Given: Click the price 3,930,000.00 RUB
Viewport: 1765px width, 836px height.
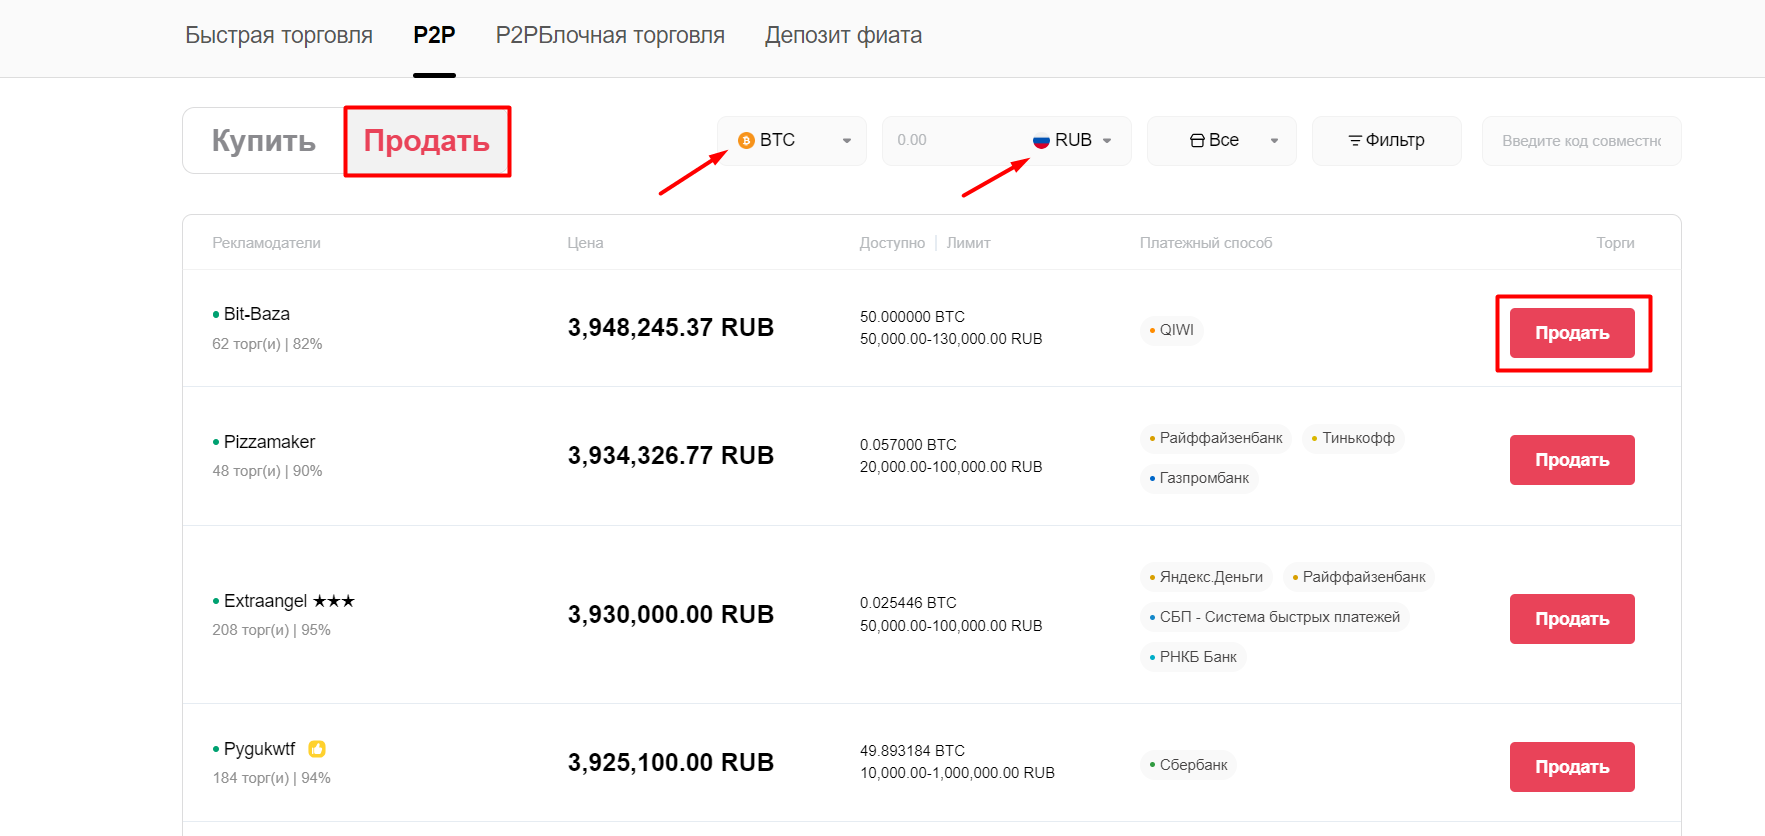Looking at the screenshot, I should coord(671,615).
